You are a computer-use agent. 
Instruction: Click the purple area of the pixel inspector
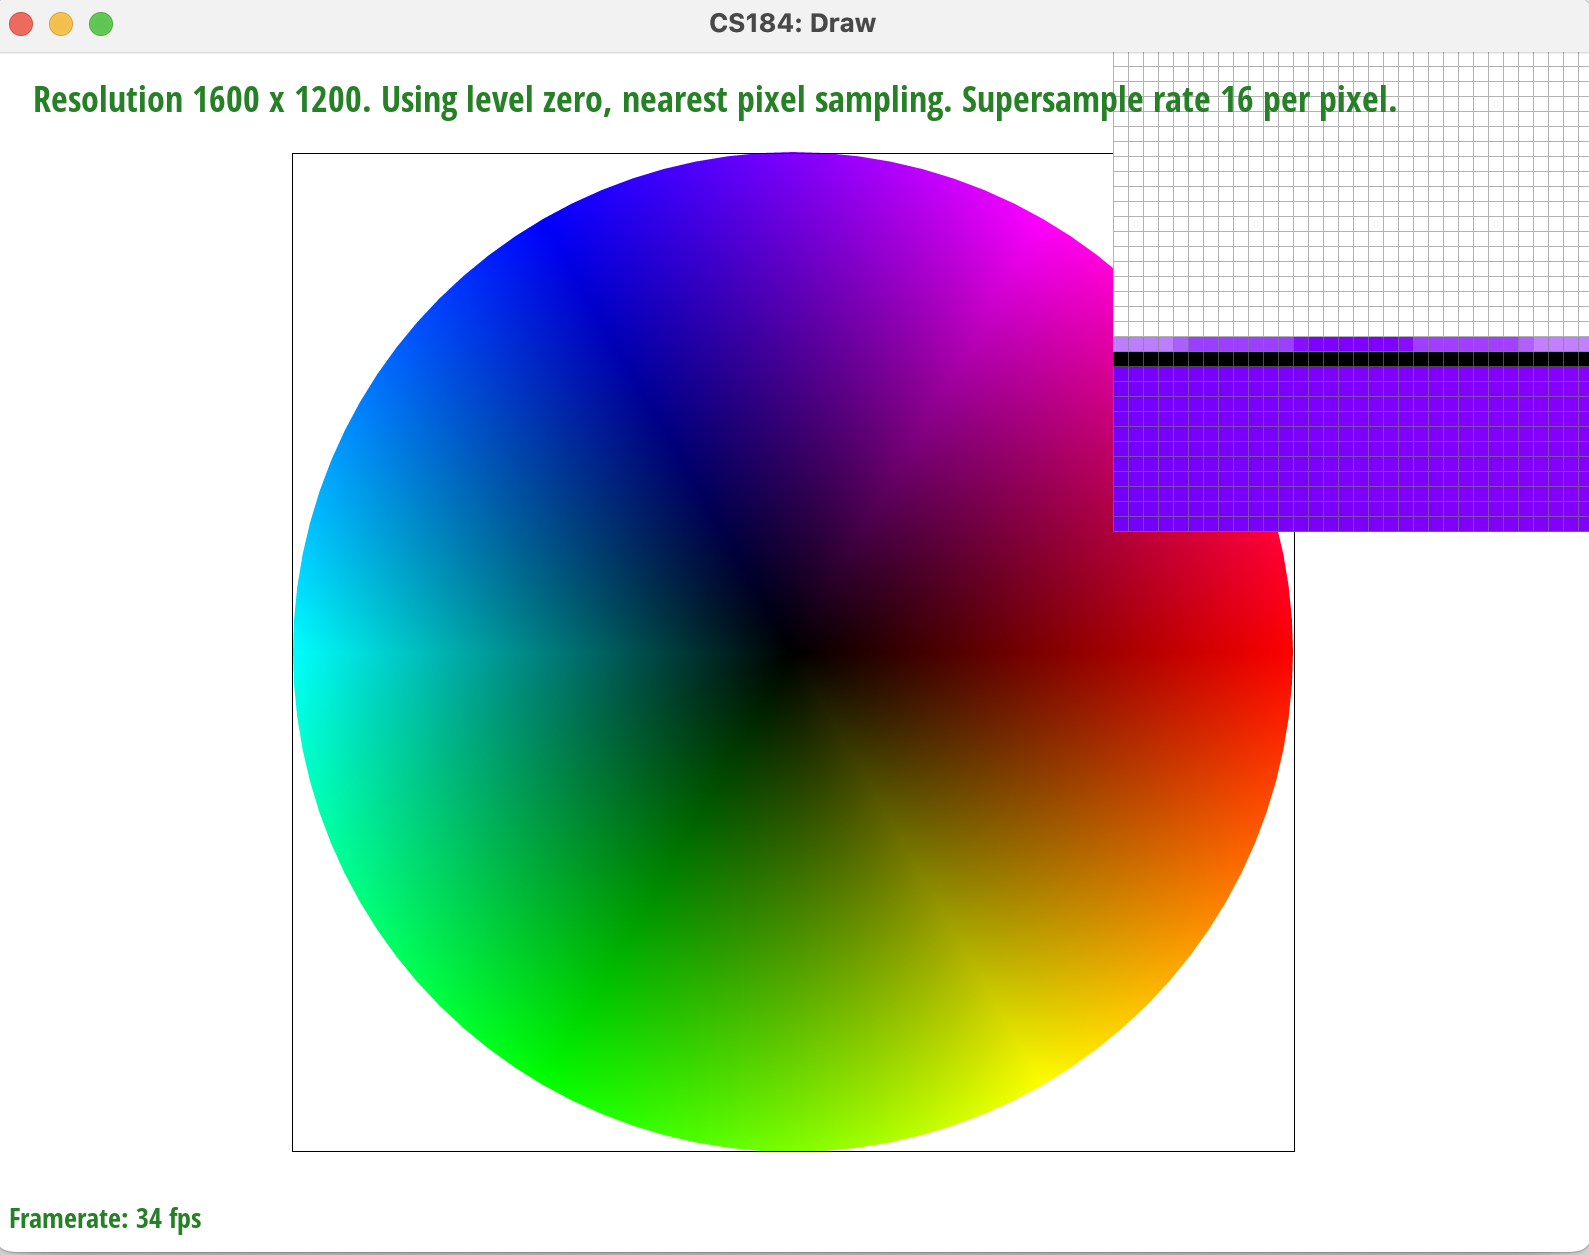click(1350, 449)
